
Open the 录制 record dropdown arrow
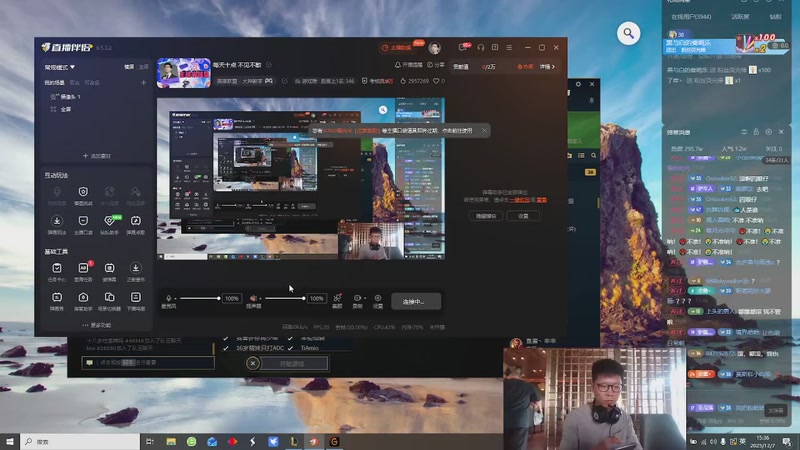click(364, 298)
